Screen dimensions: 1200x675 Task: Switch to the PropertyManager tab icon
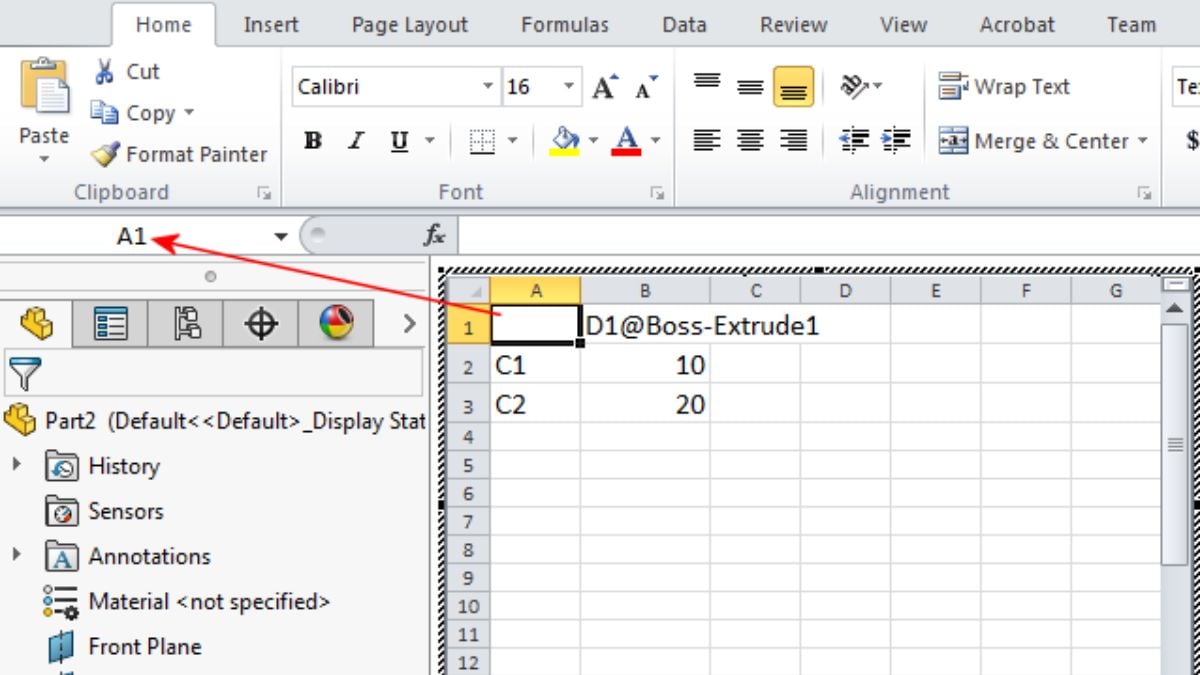coord(110,324)
